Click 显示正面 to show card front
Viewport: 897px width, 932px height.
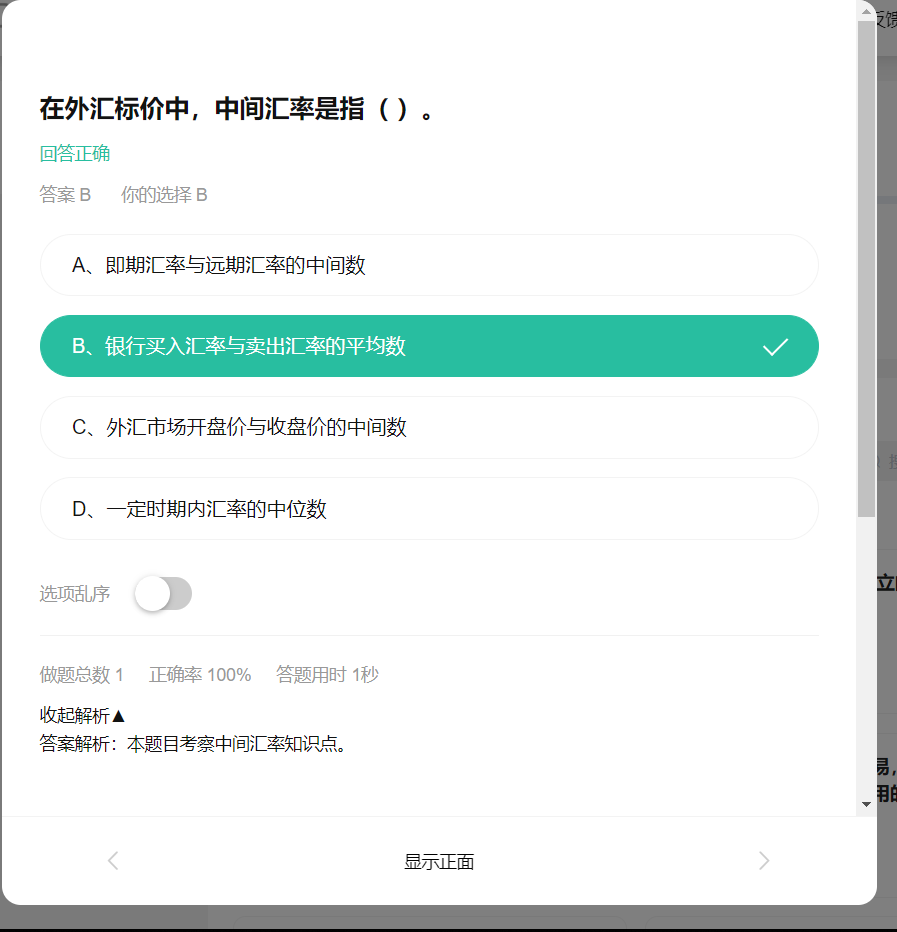pos(439,861)
